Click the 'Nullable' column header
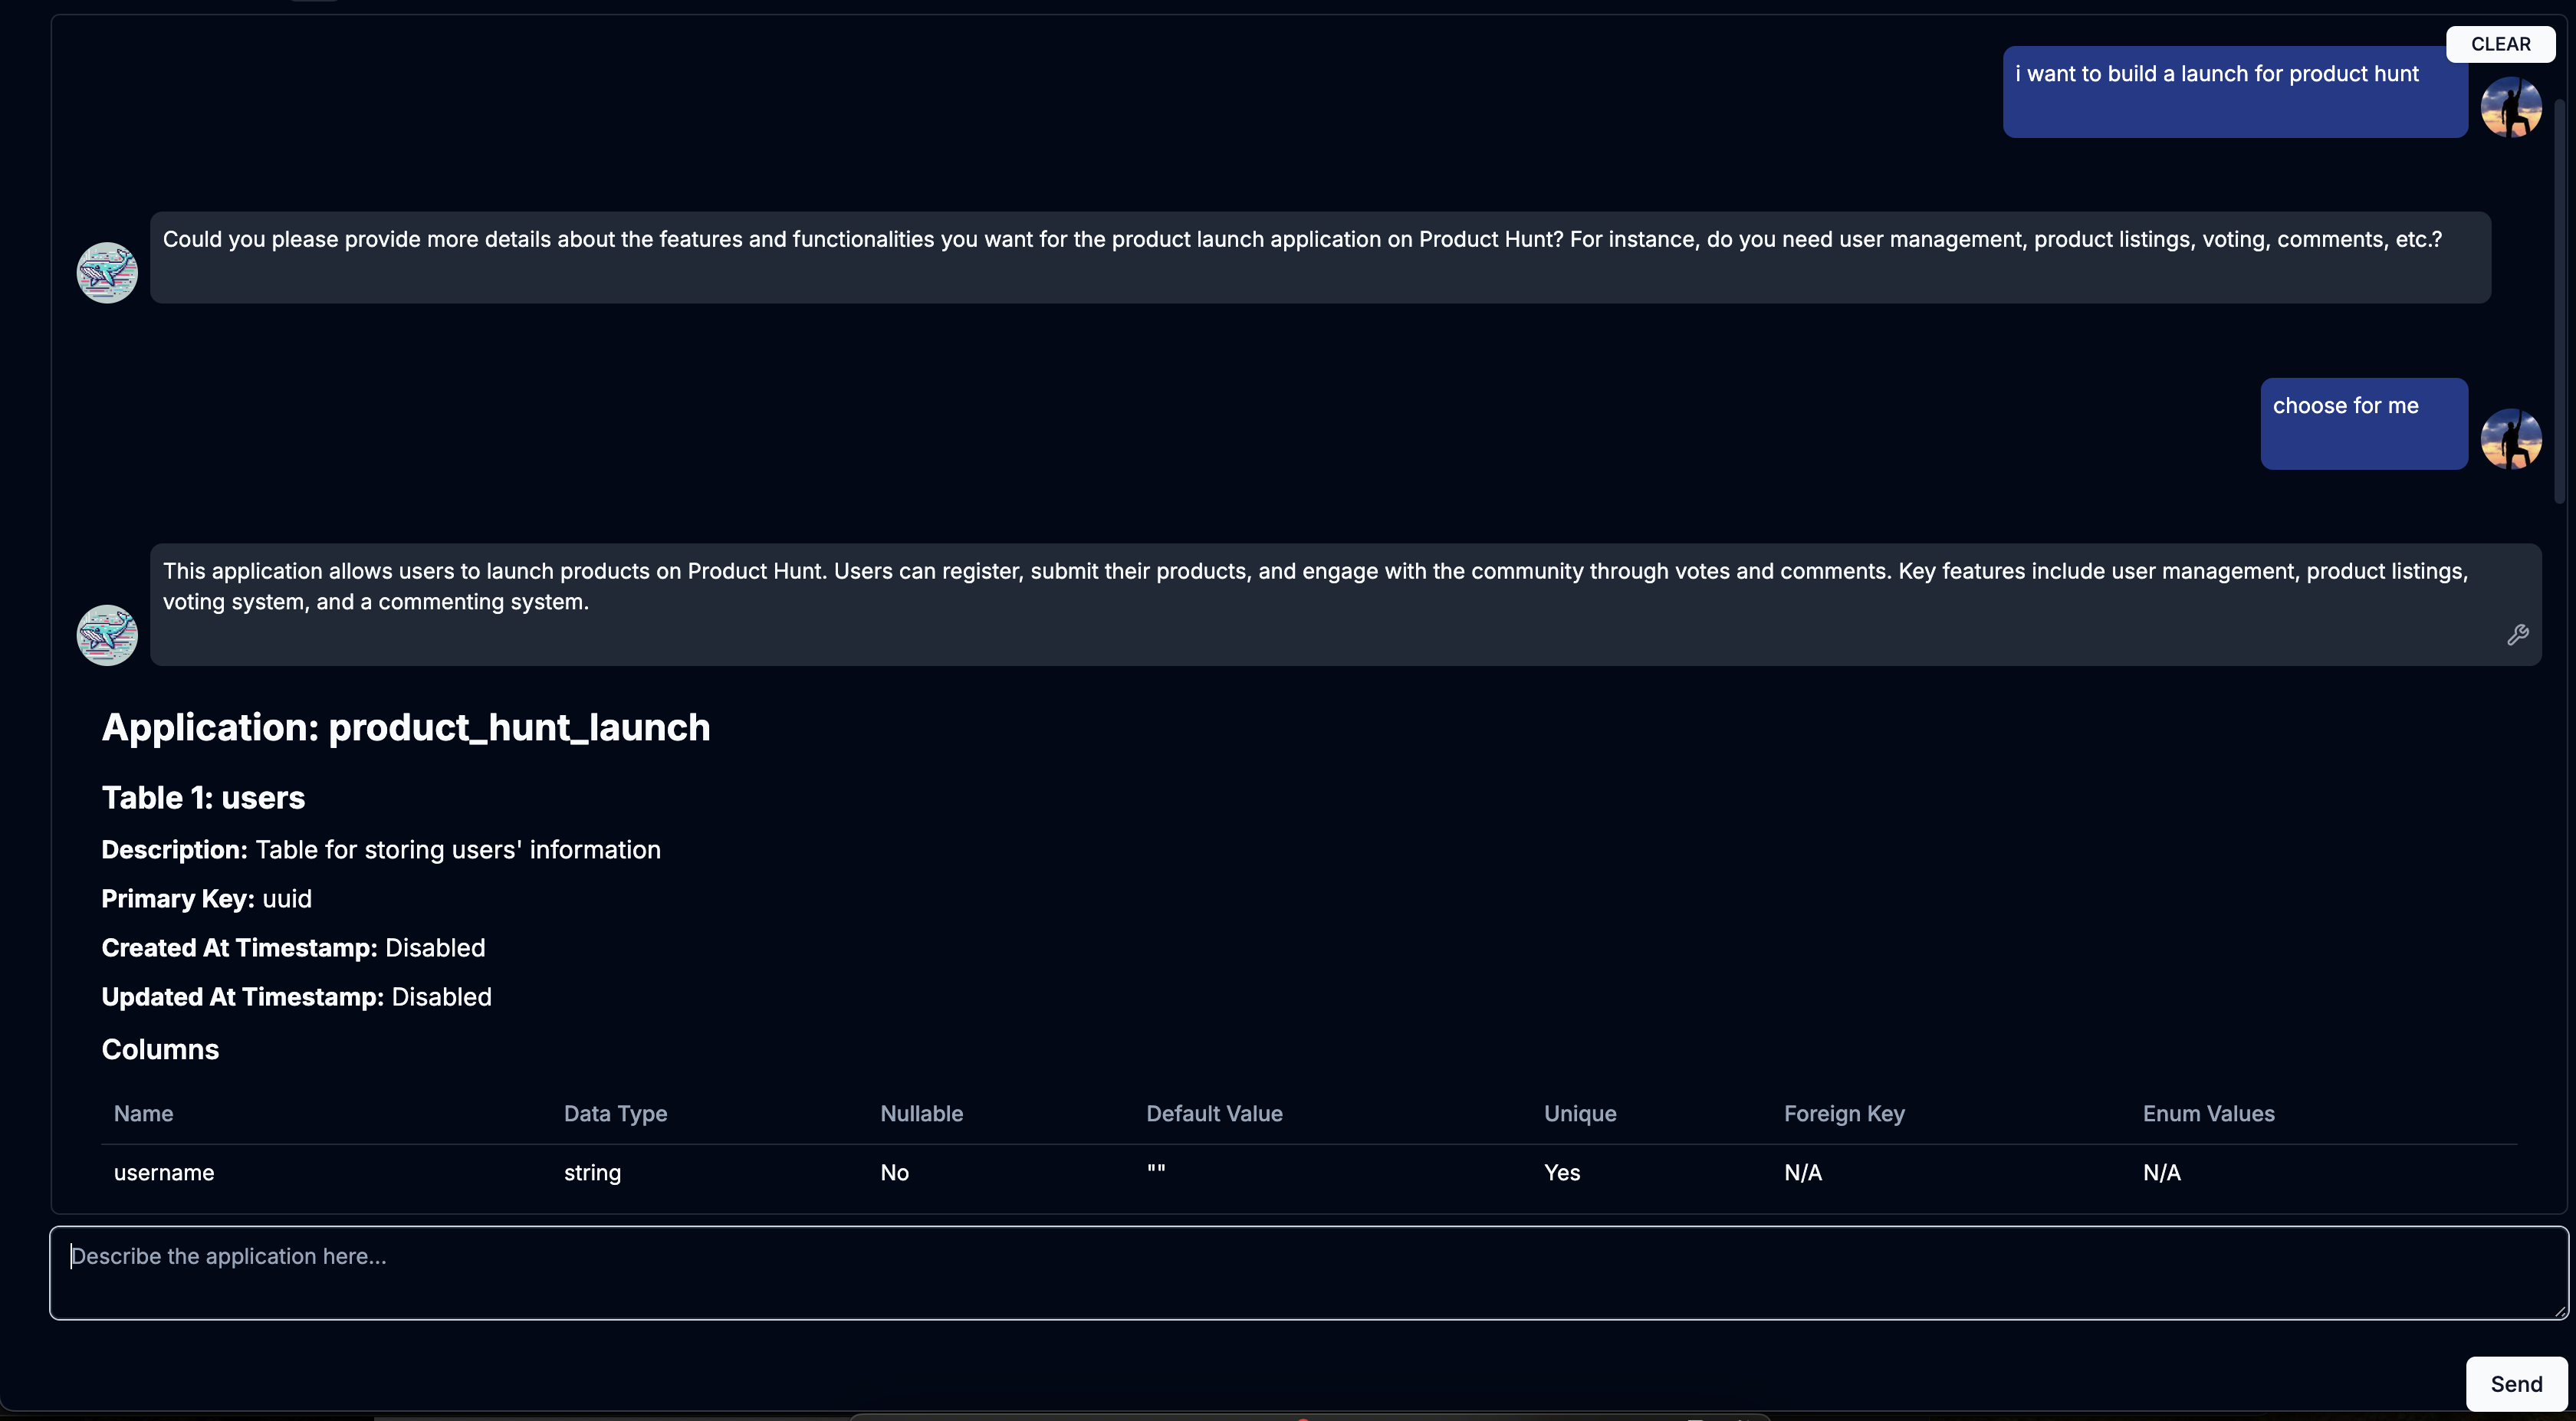Viewport: 2576px width, 1421px height. point(921,1114)
